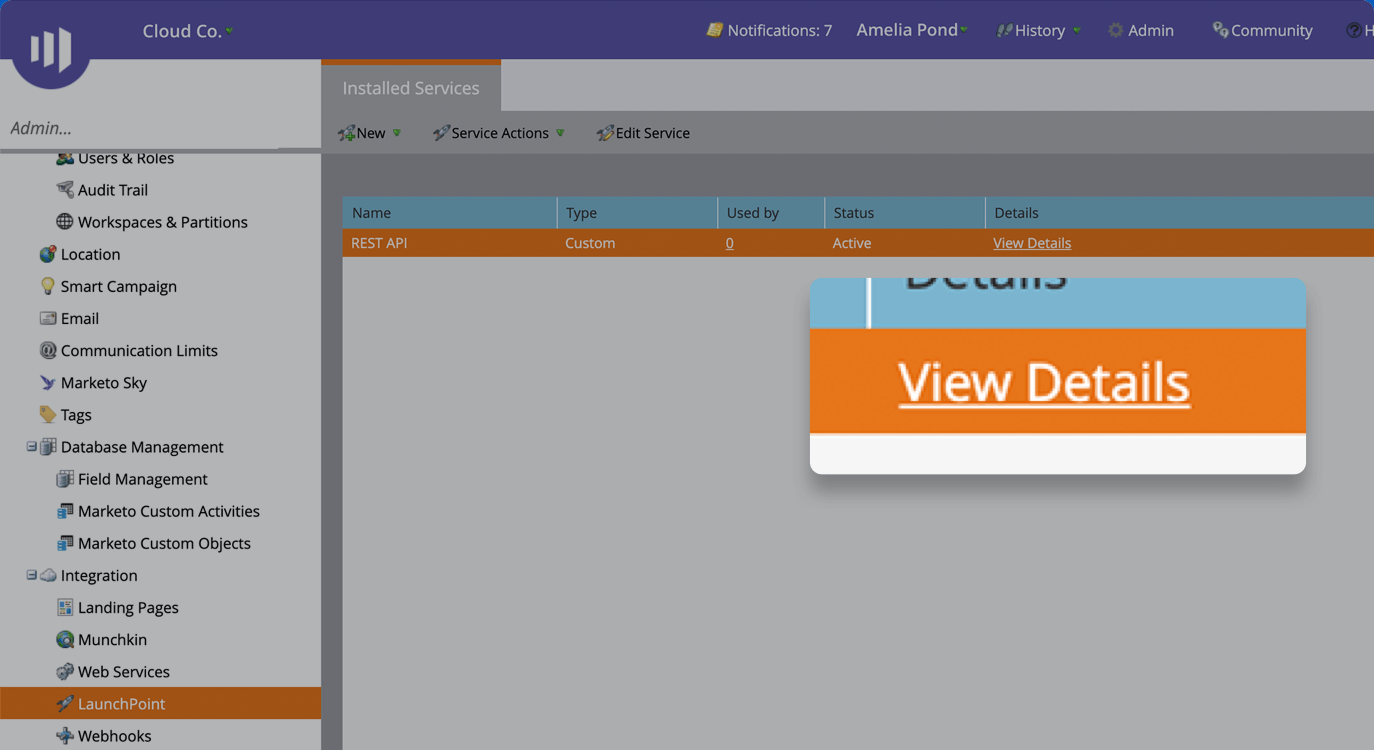Click the Used by column header
Viewport: 1374px width, 750px height.
[771, 213]
